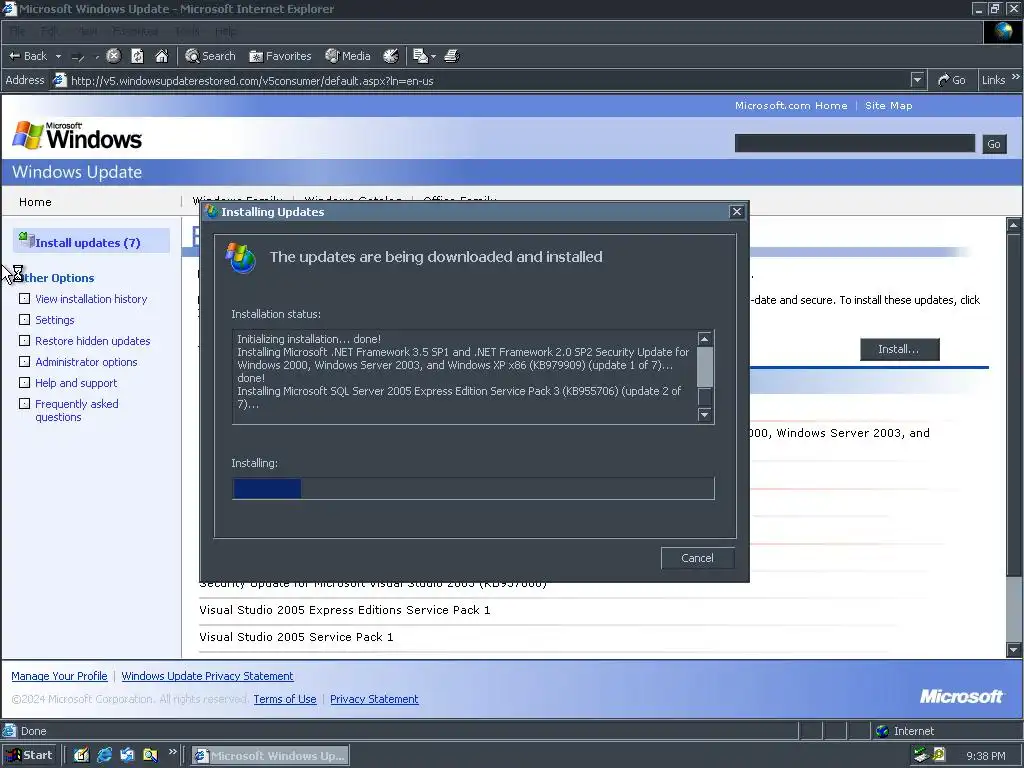Click Visual Studio 2005 Service Pack 1 row
This screenshot has width=1024, height=768.
coord(296,637)
